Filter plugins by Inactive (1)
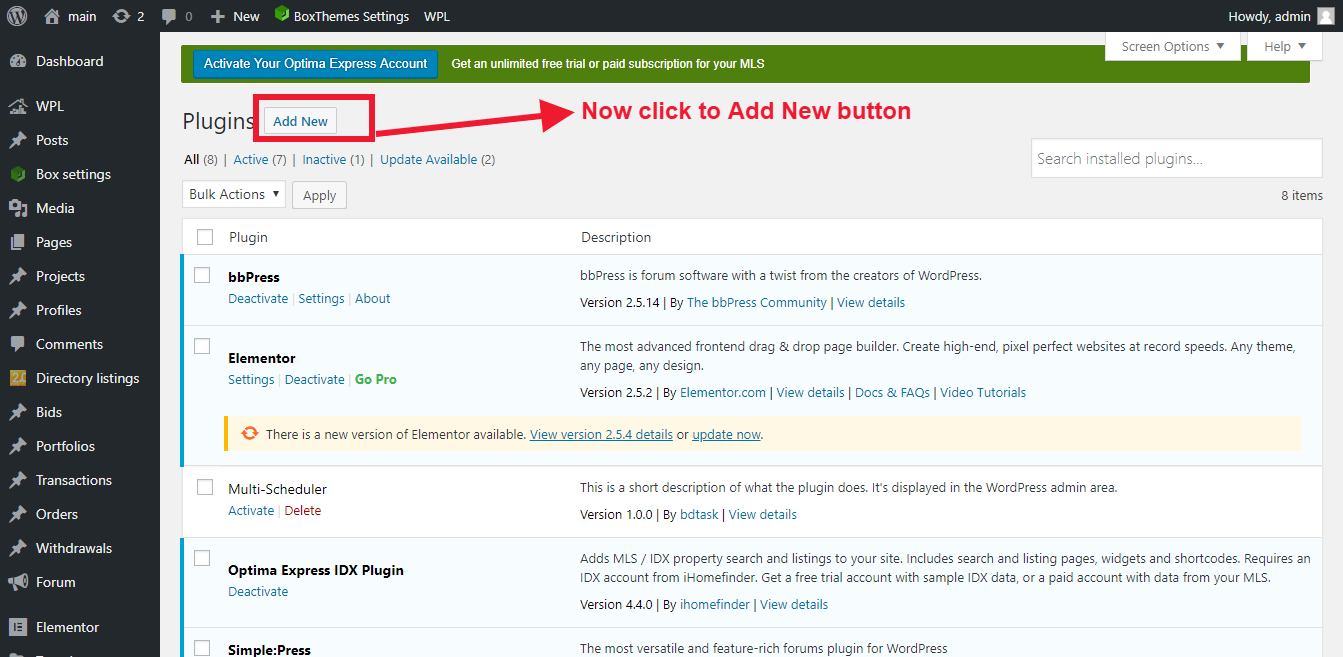 click(x=334, y=159)
